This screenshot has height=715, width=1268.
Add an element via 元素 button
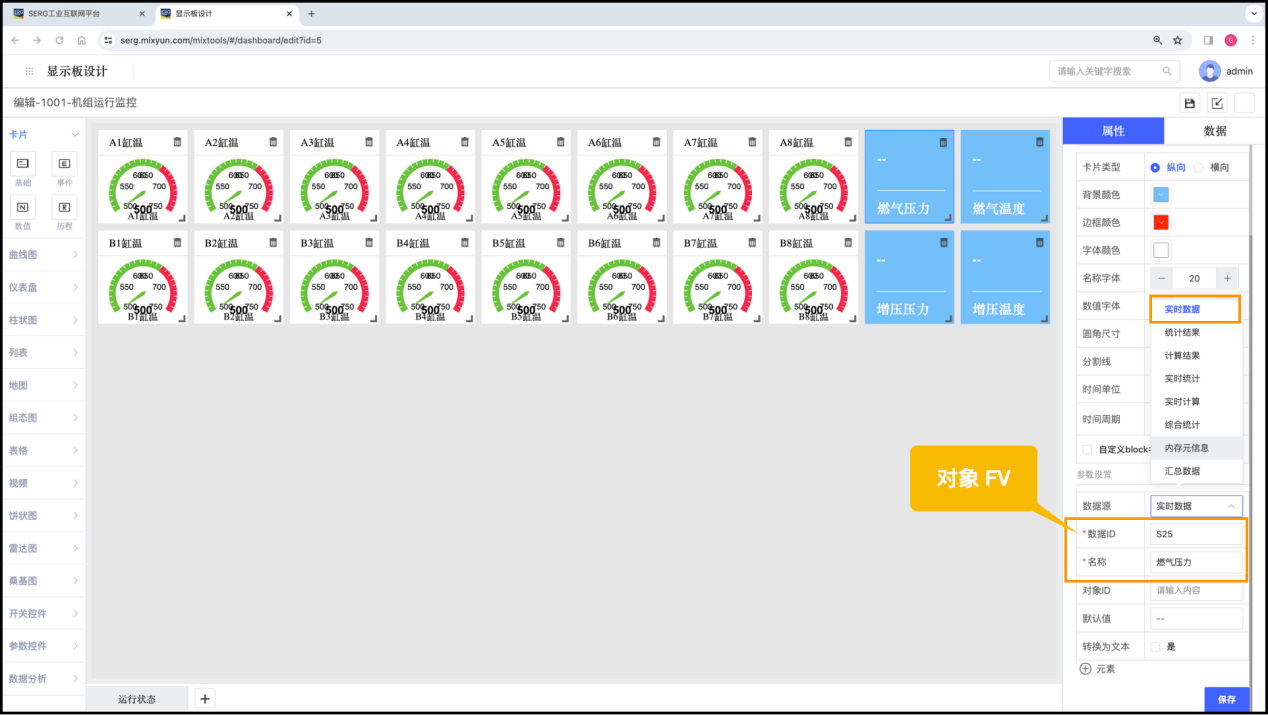tap(1097, 669)
